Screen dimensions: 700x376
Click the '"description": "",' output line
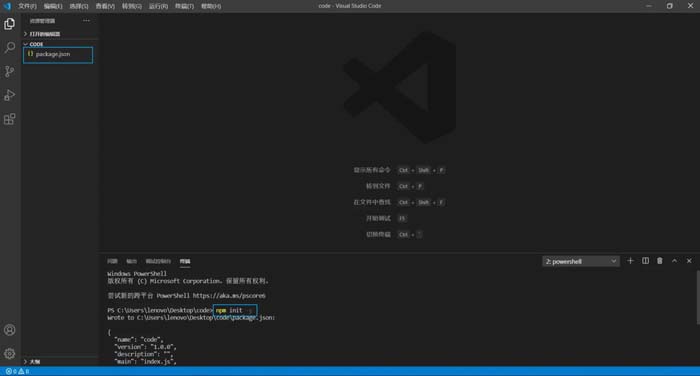click(144, 354)
